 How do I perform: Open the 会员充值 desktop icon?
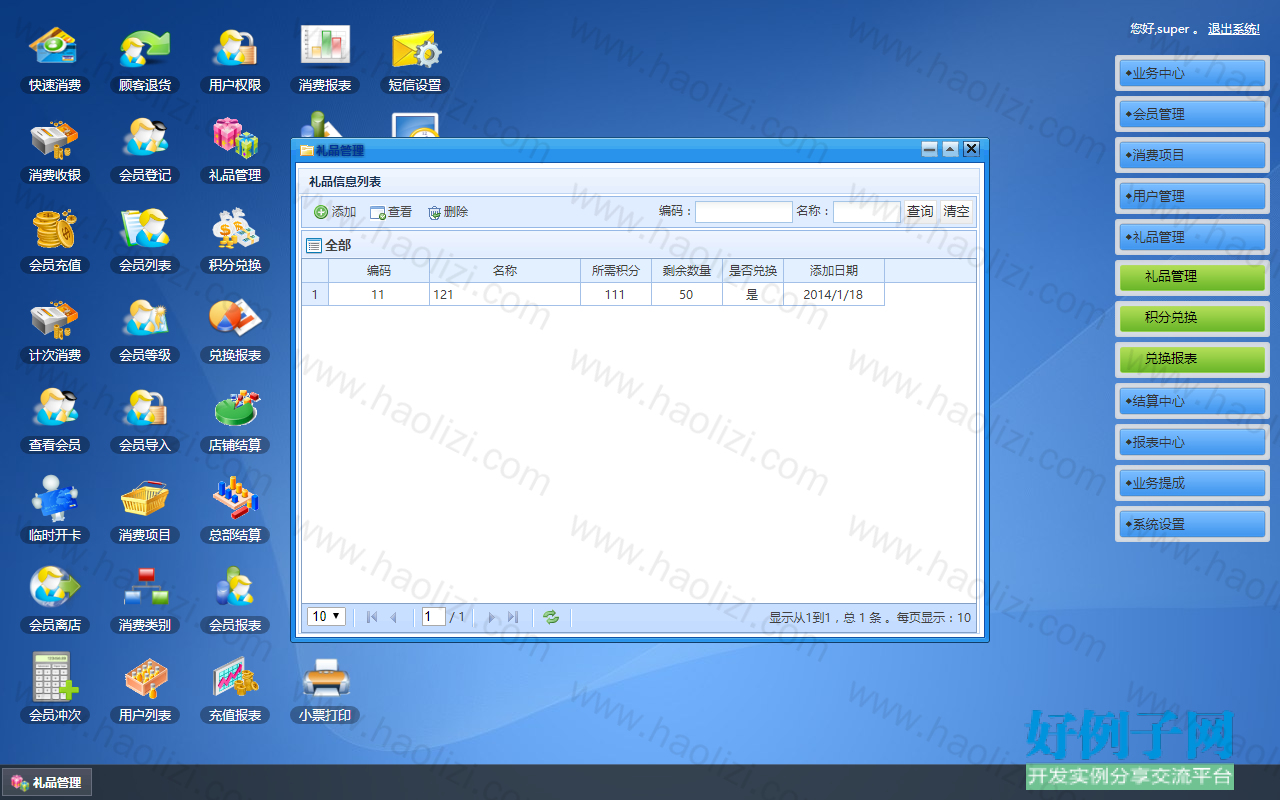pos(55,240)
